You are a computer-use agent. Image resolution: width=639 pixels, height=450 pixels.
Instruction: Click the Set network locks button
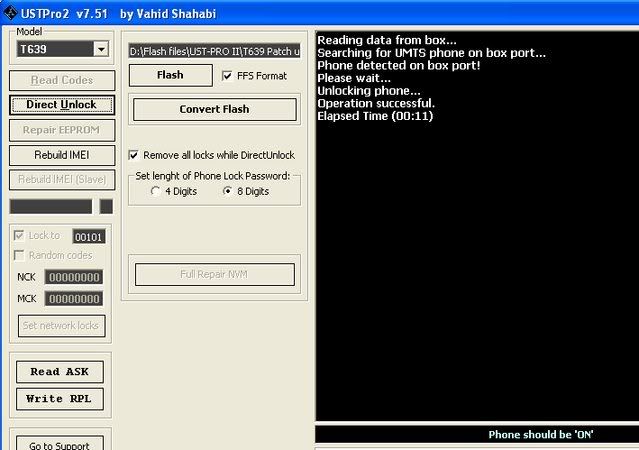62,326
